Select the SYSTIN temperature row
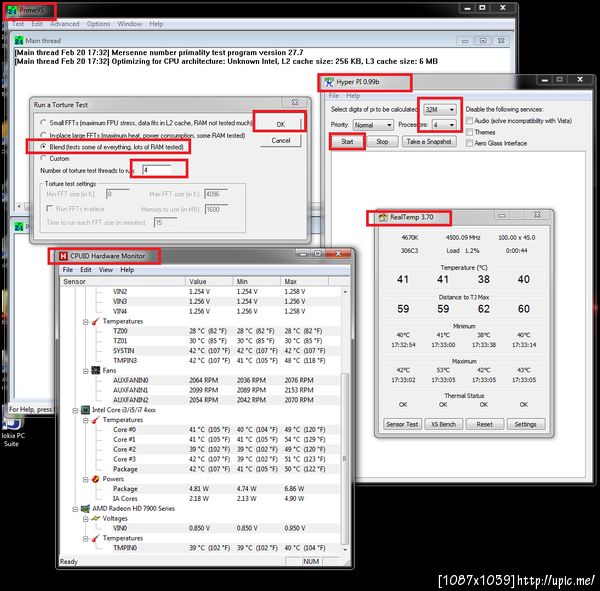Viewport: 600px width, 591px height. click(x=199, y=351)
